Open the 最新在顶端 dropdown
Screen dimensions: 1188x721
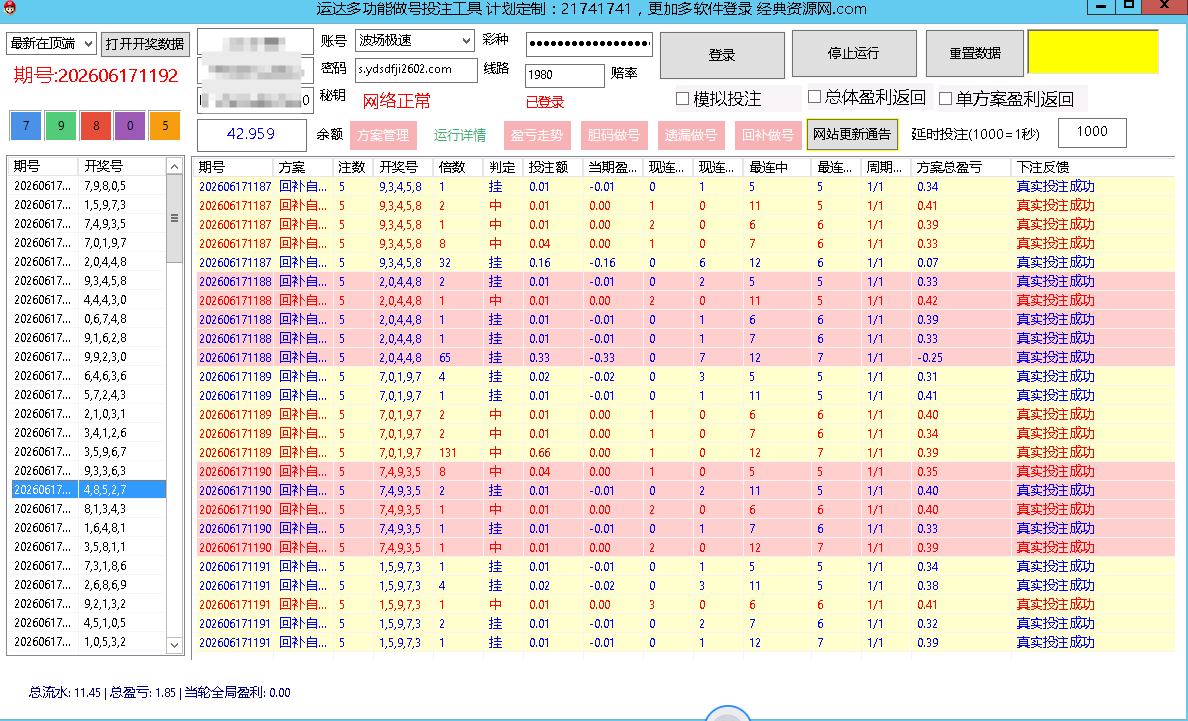pos(52,43)
